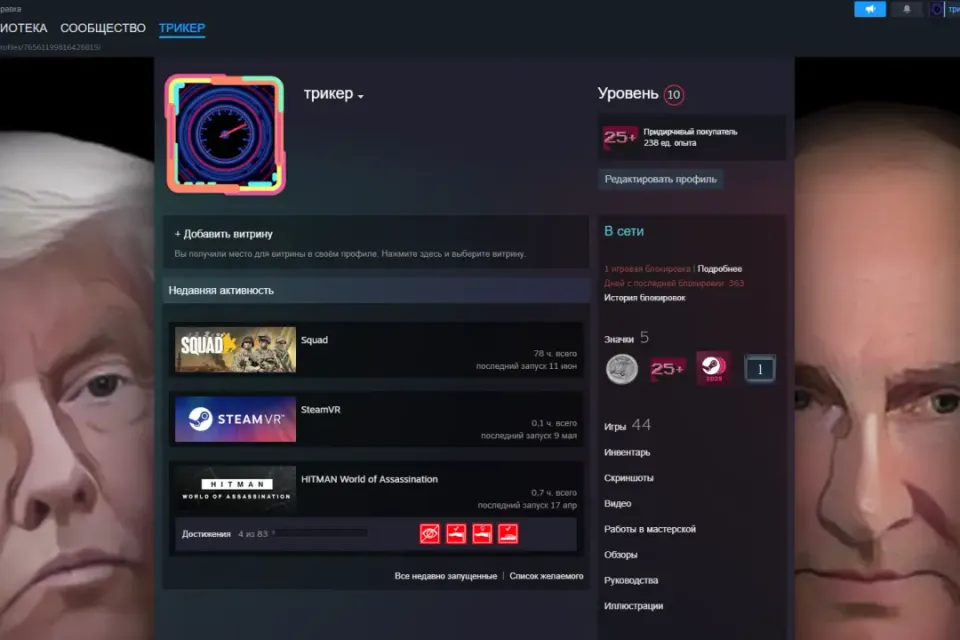
Task: Switch to the СООБЩЕСТВО menu
Action: click(103, 28)
